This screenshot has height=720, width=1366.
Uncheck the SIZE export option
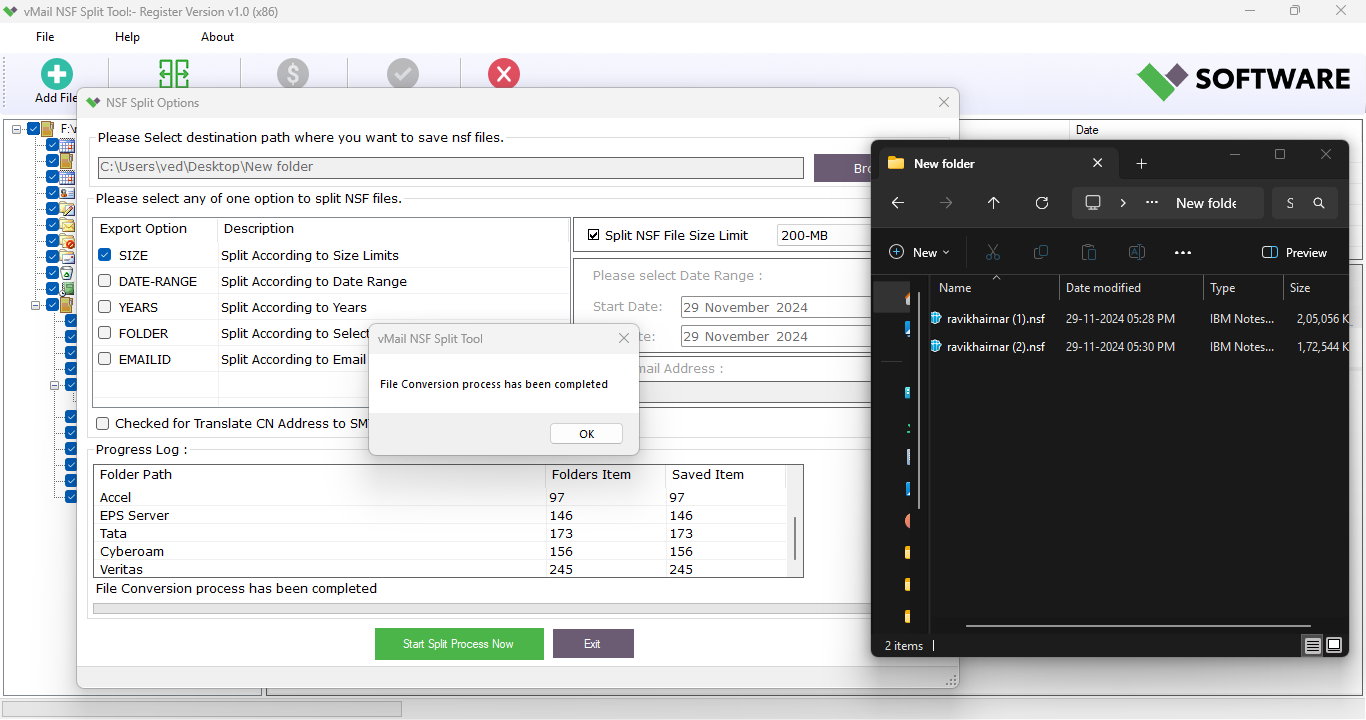click(x=105, y=255)
